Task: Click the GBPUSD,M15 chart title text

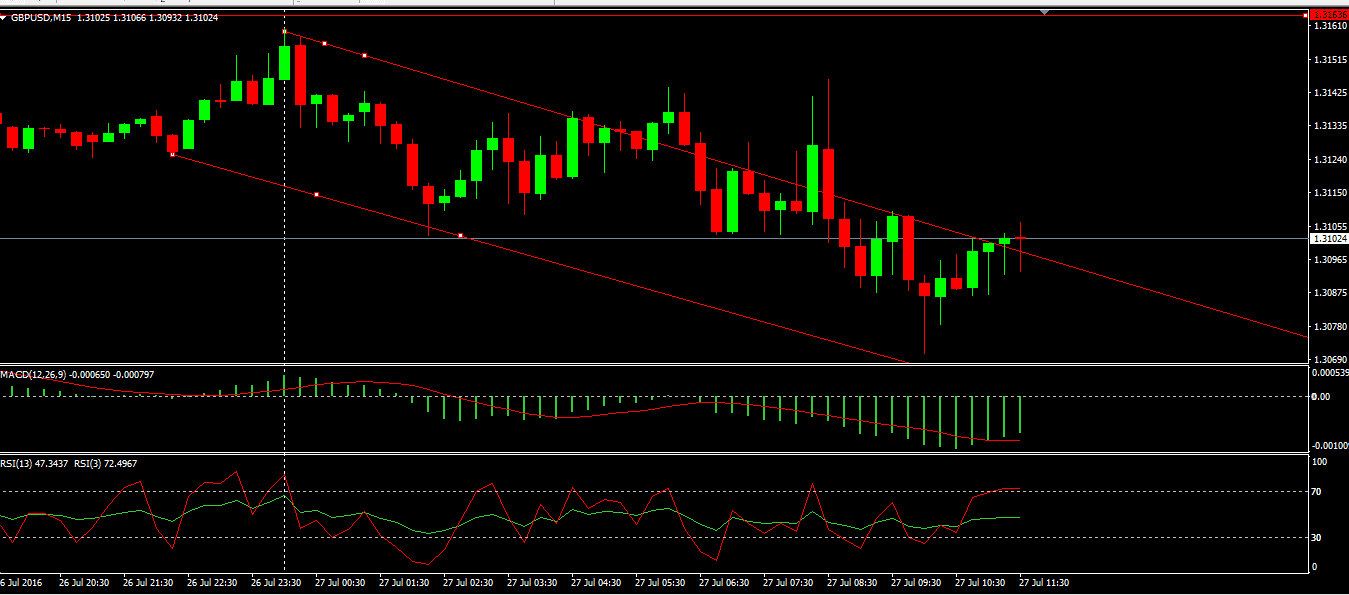Action: 42,18
